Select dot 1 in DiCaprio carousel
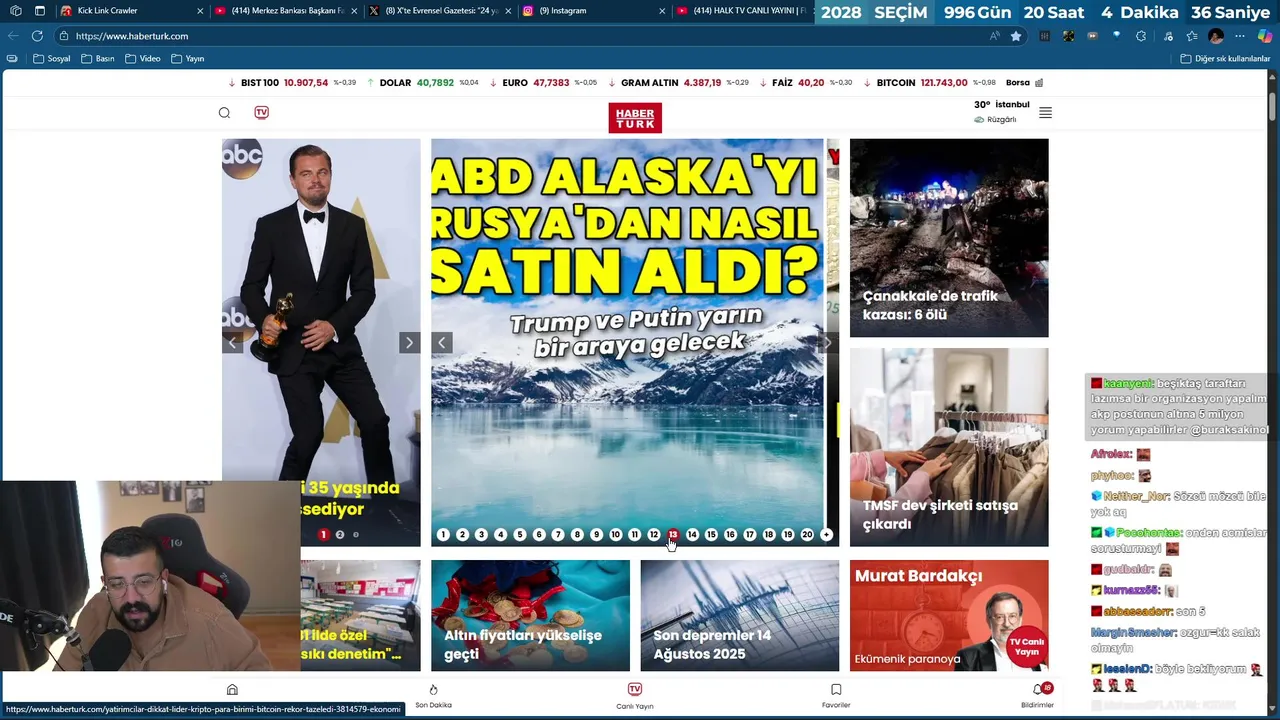 point(323,535)
